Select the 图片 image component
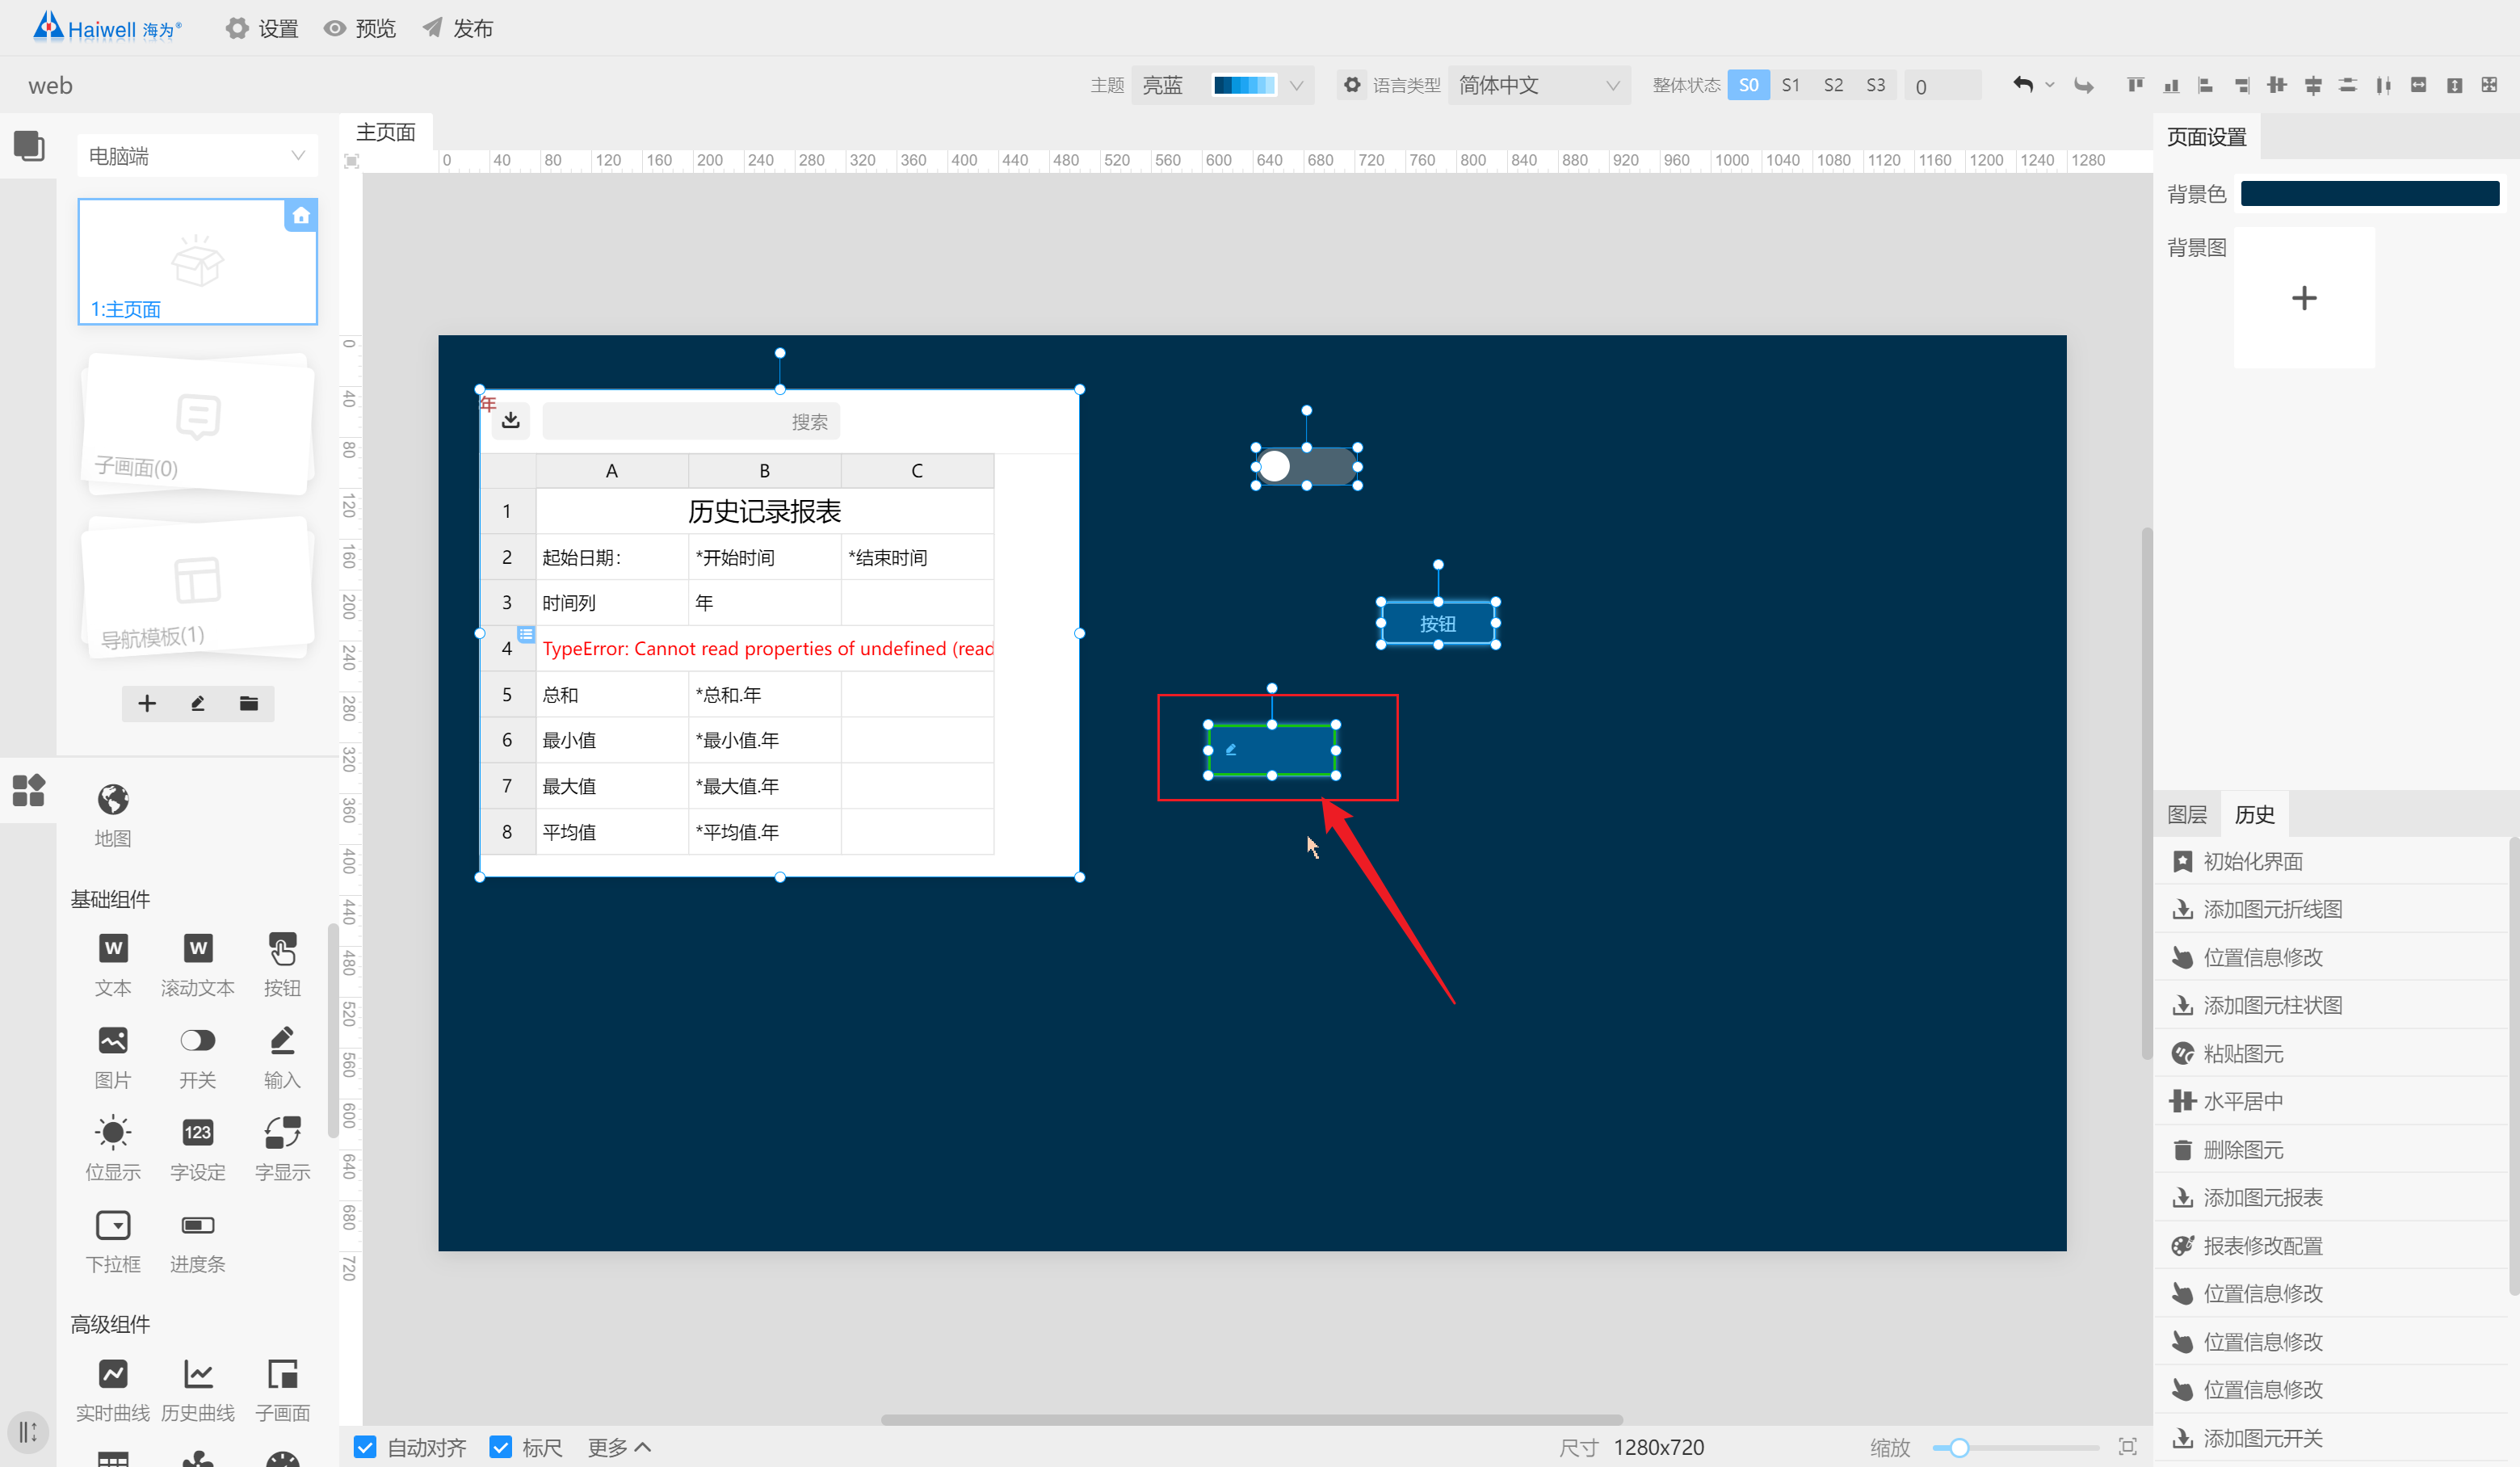2520x1467 pixels. tap(113, 1056)
